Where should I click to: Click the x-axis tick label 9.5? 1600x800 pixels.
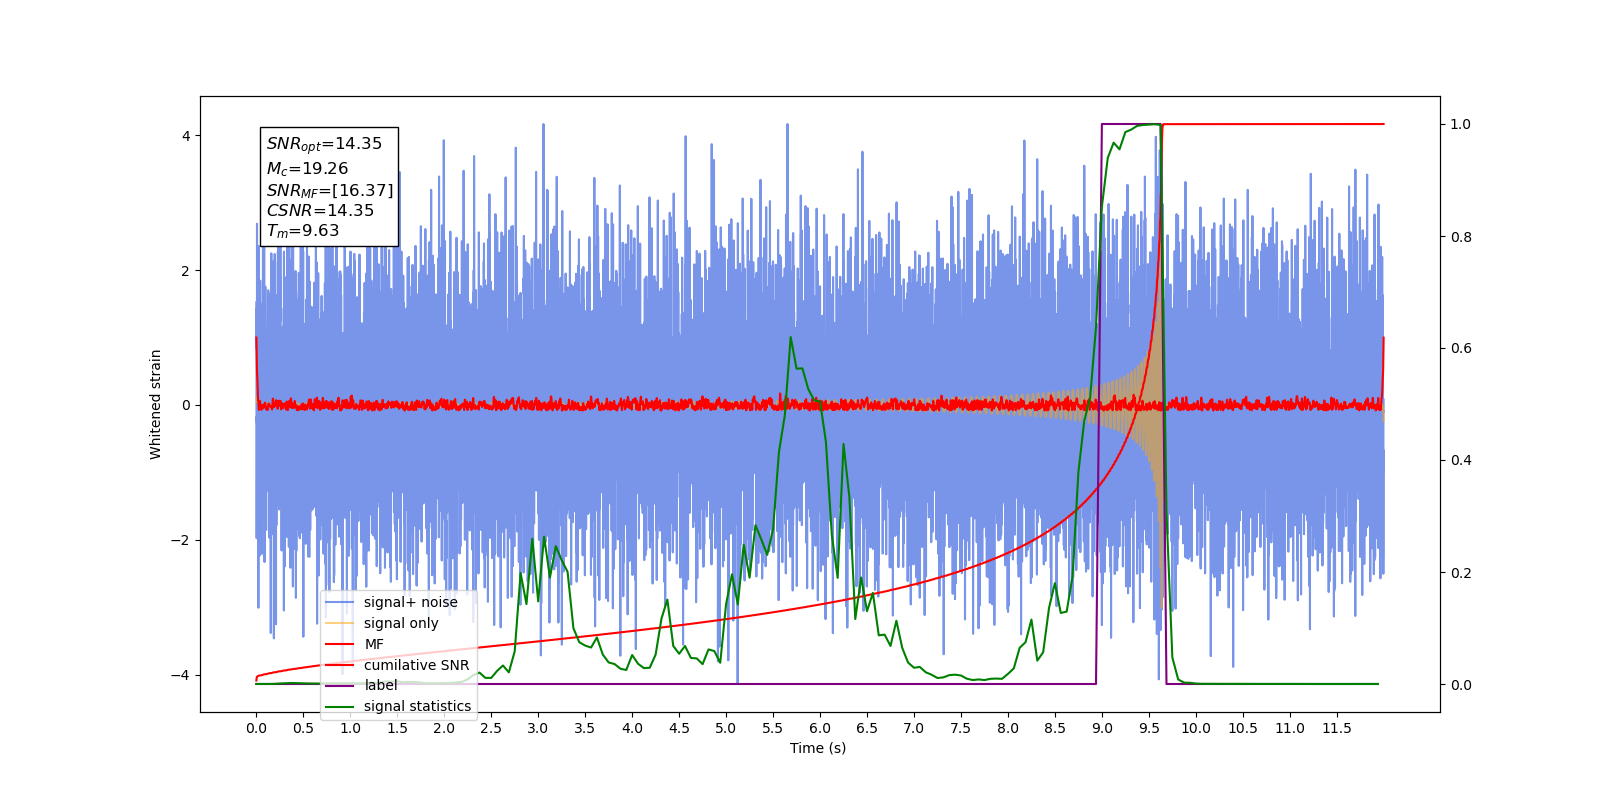(x=1149, y=728)
